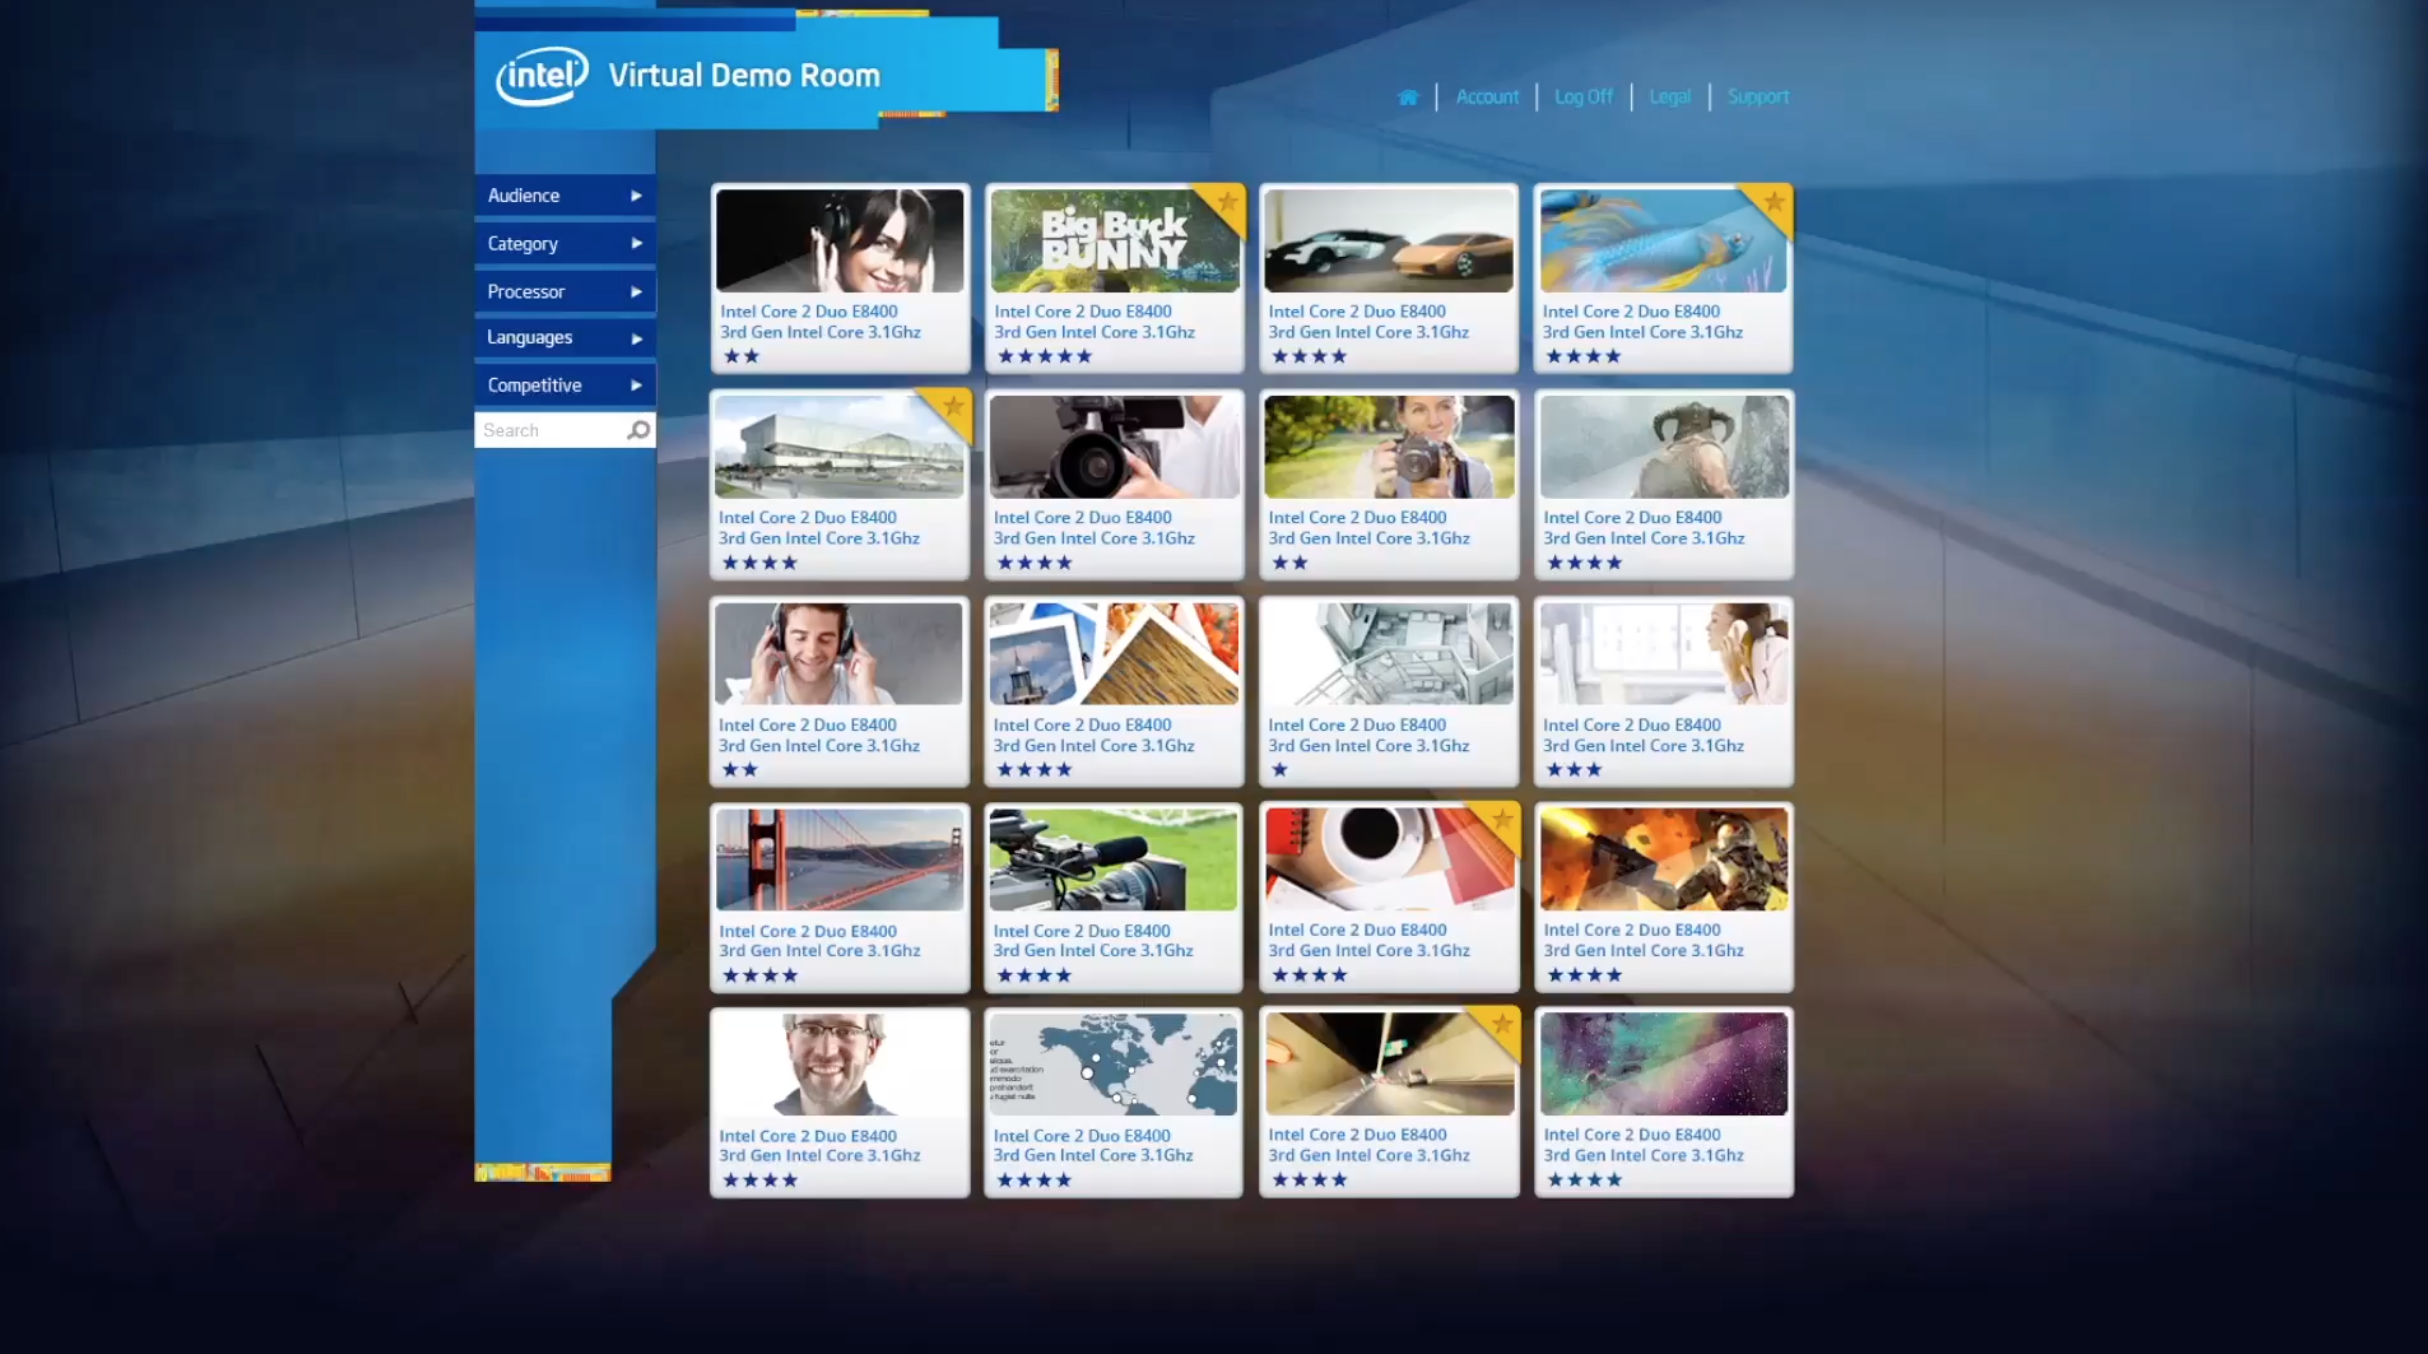
Task: Click the Log Off link
Action: 1583,97
